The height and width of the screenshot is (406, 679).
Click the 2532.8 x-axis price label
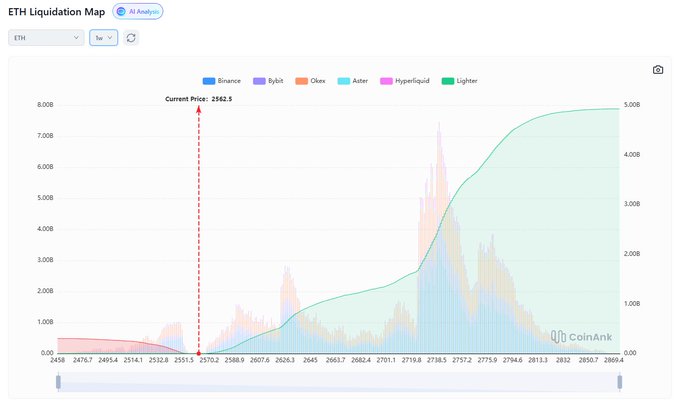pyautogui.click(x=158, y=360)
